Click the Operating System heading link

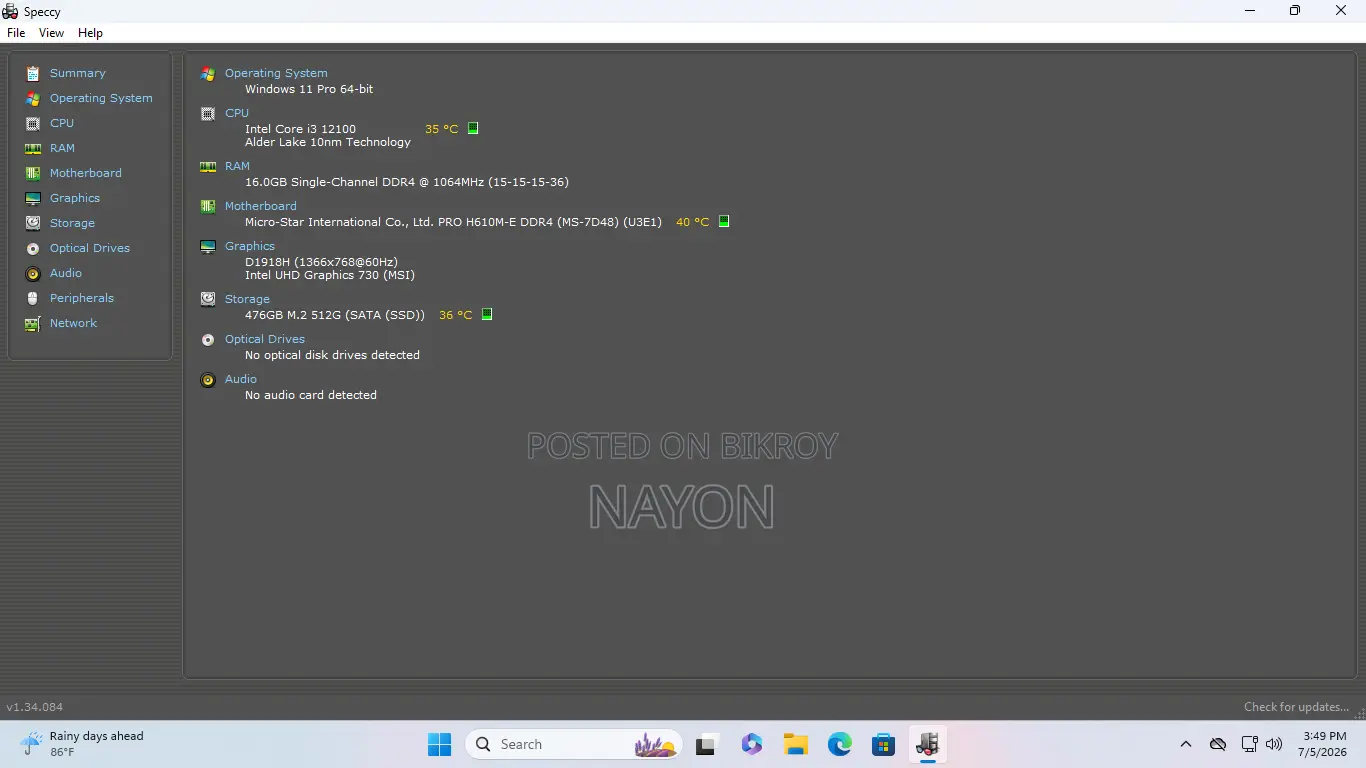coord(276,73)
